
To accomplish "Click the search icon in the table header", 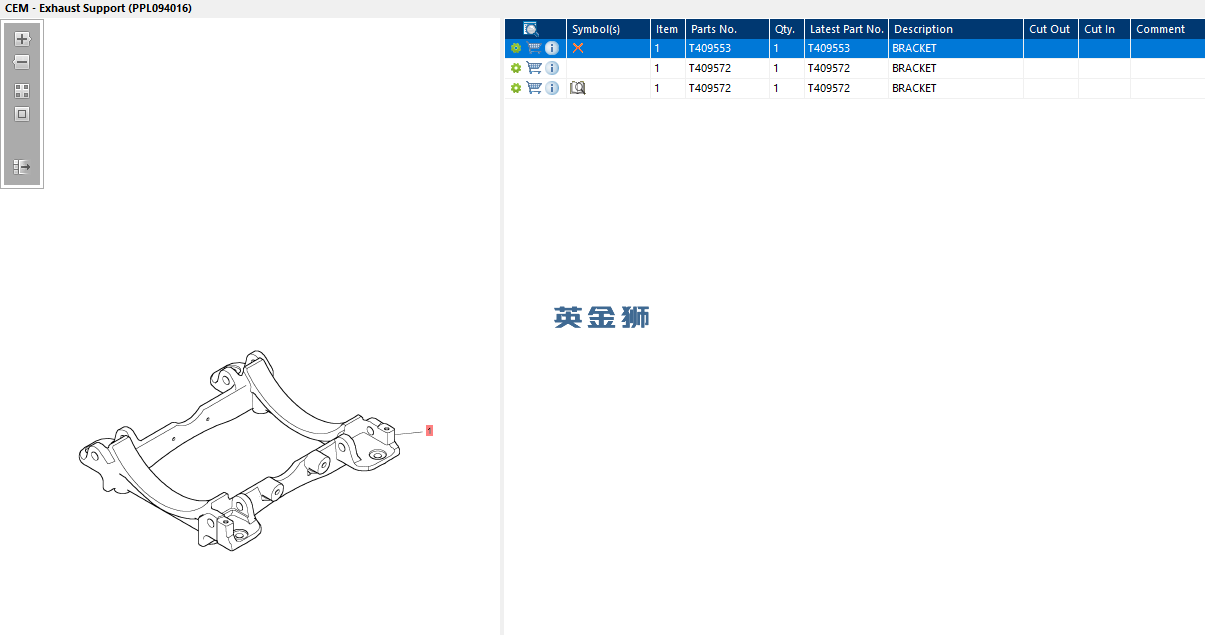I will (x=532, y=29).
